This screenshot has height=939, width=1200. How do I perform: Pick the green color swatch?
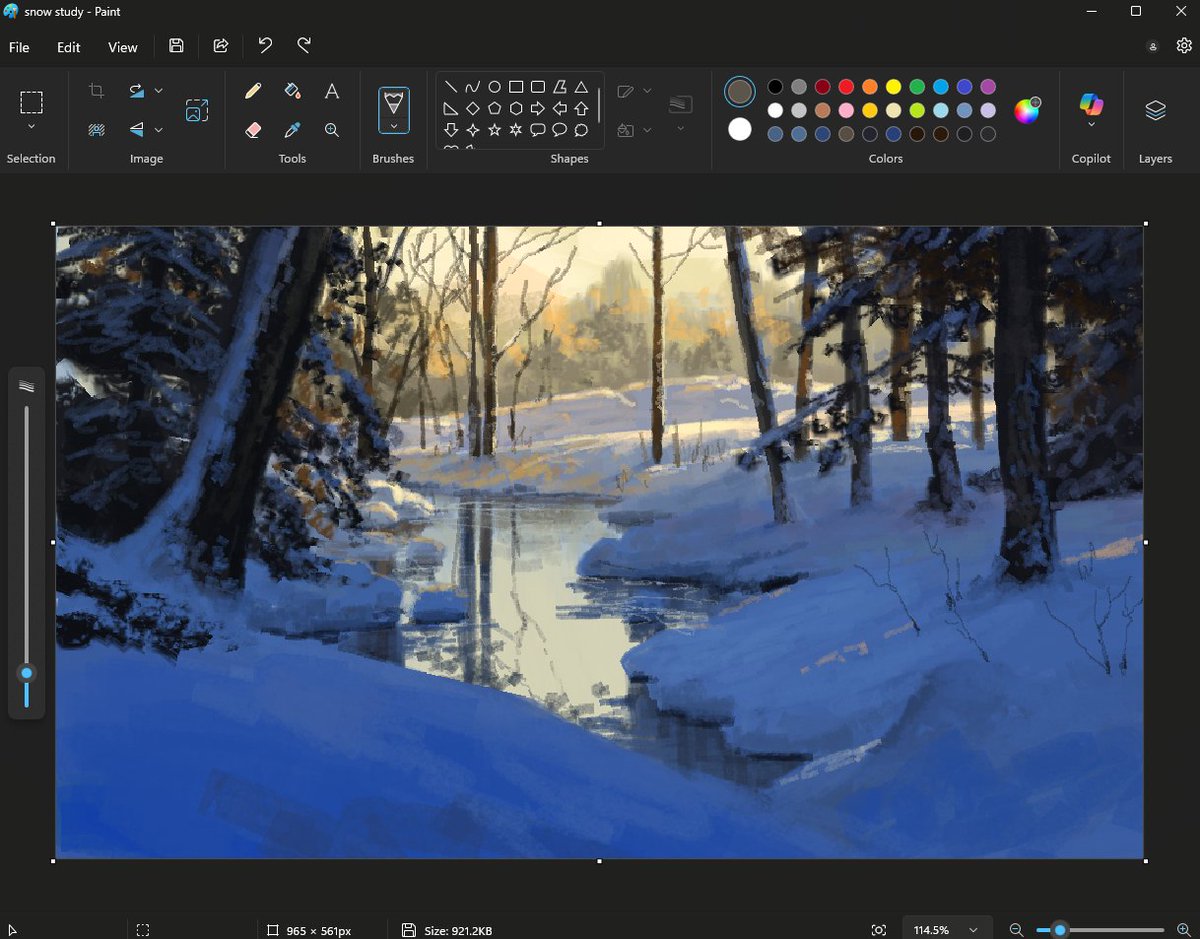pos(917,87)
